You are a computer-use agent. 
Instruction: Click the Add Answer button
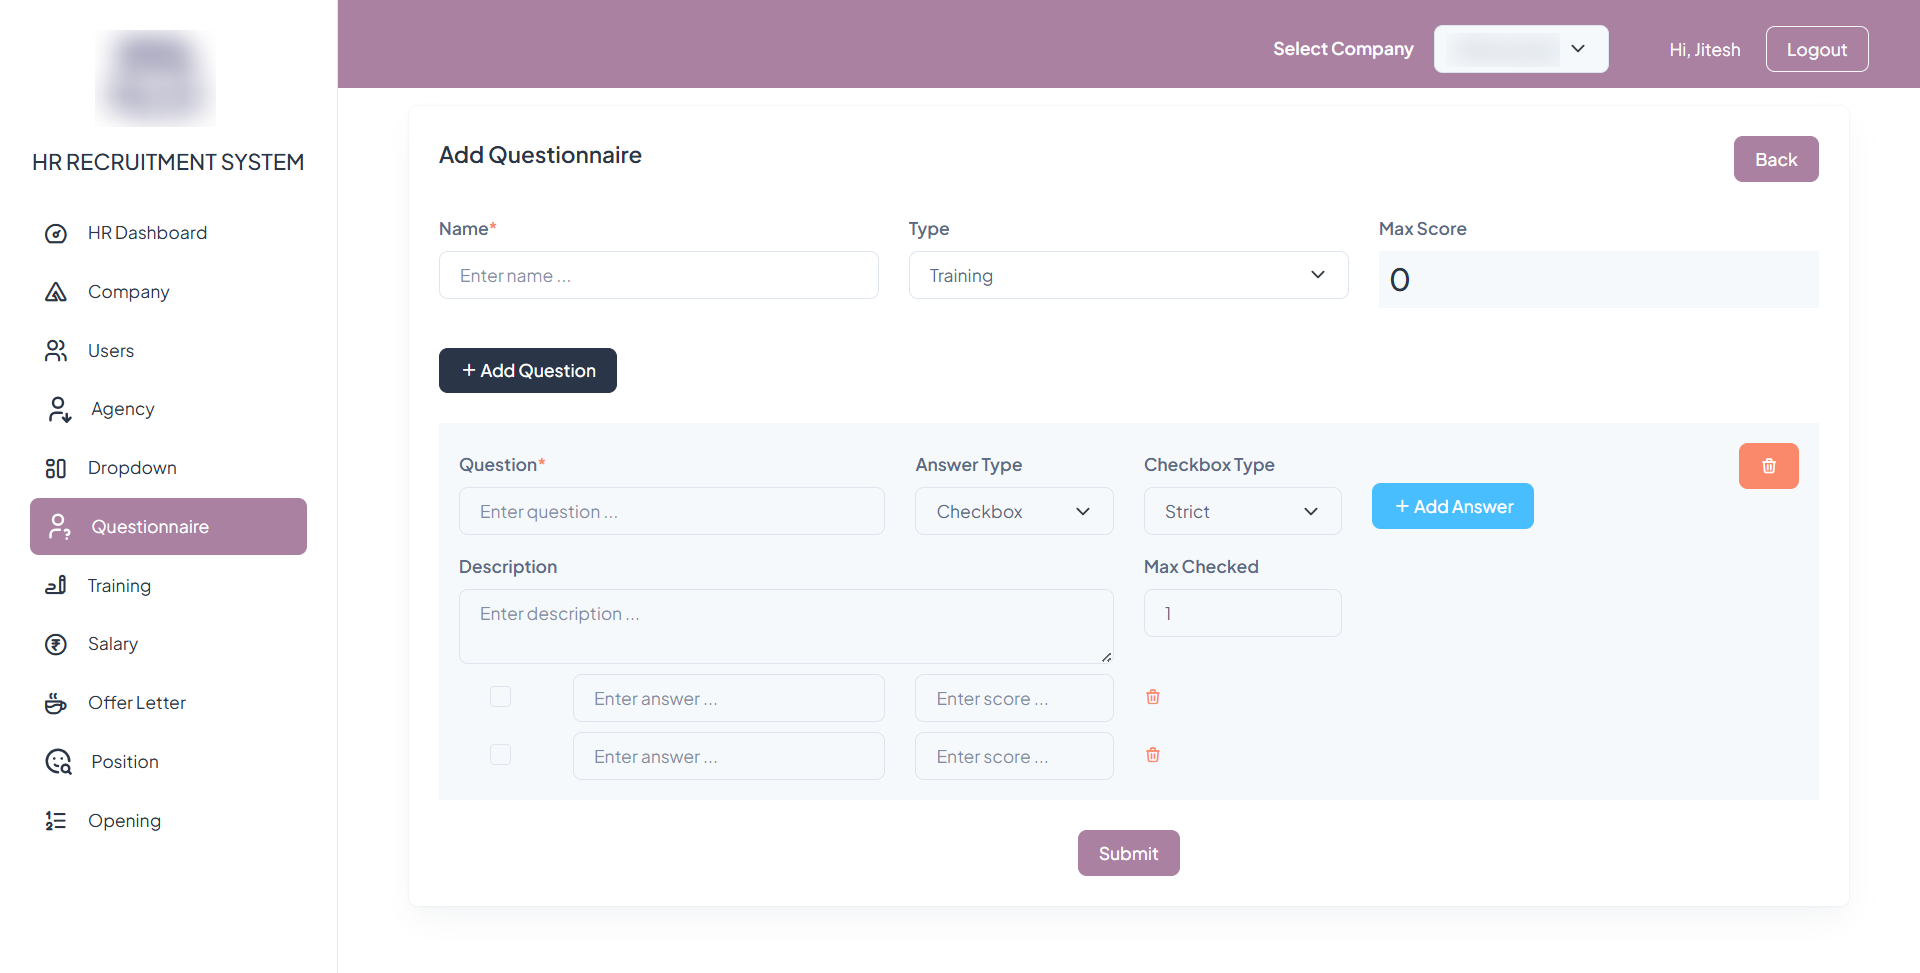click(1453, 506)
